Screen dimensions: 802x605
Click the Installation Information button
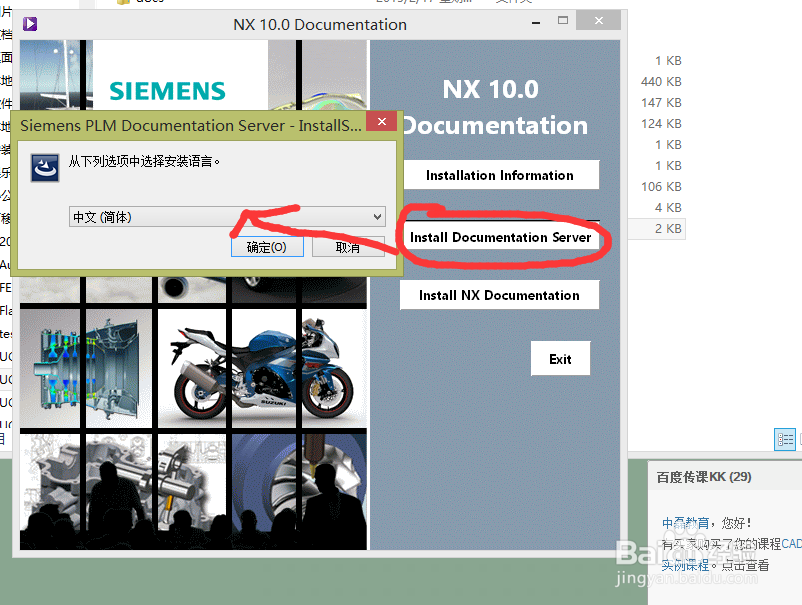501,175
